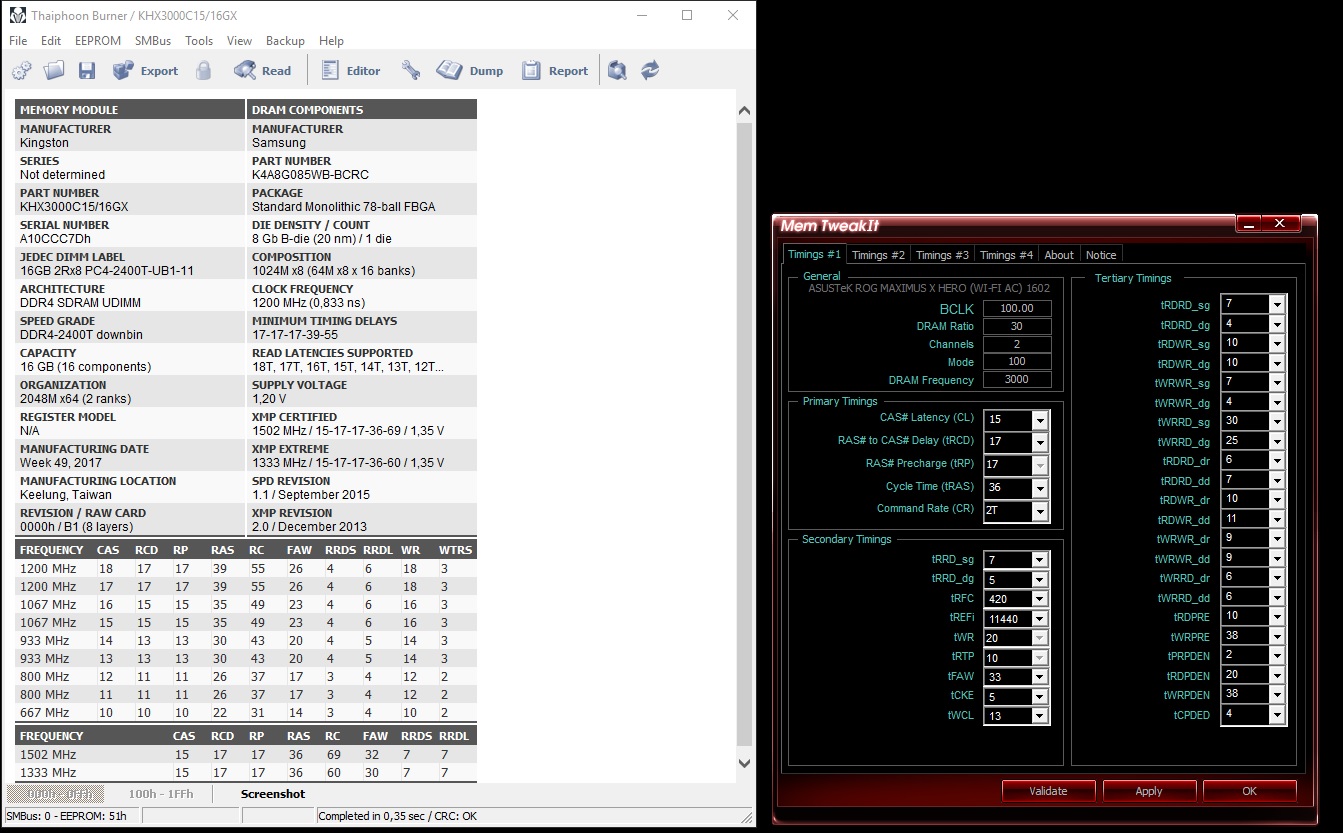
Task: Click the serial number "A10CCC7Dh"
Action: [55, 239]
